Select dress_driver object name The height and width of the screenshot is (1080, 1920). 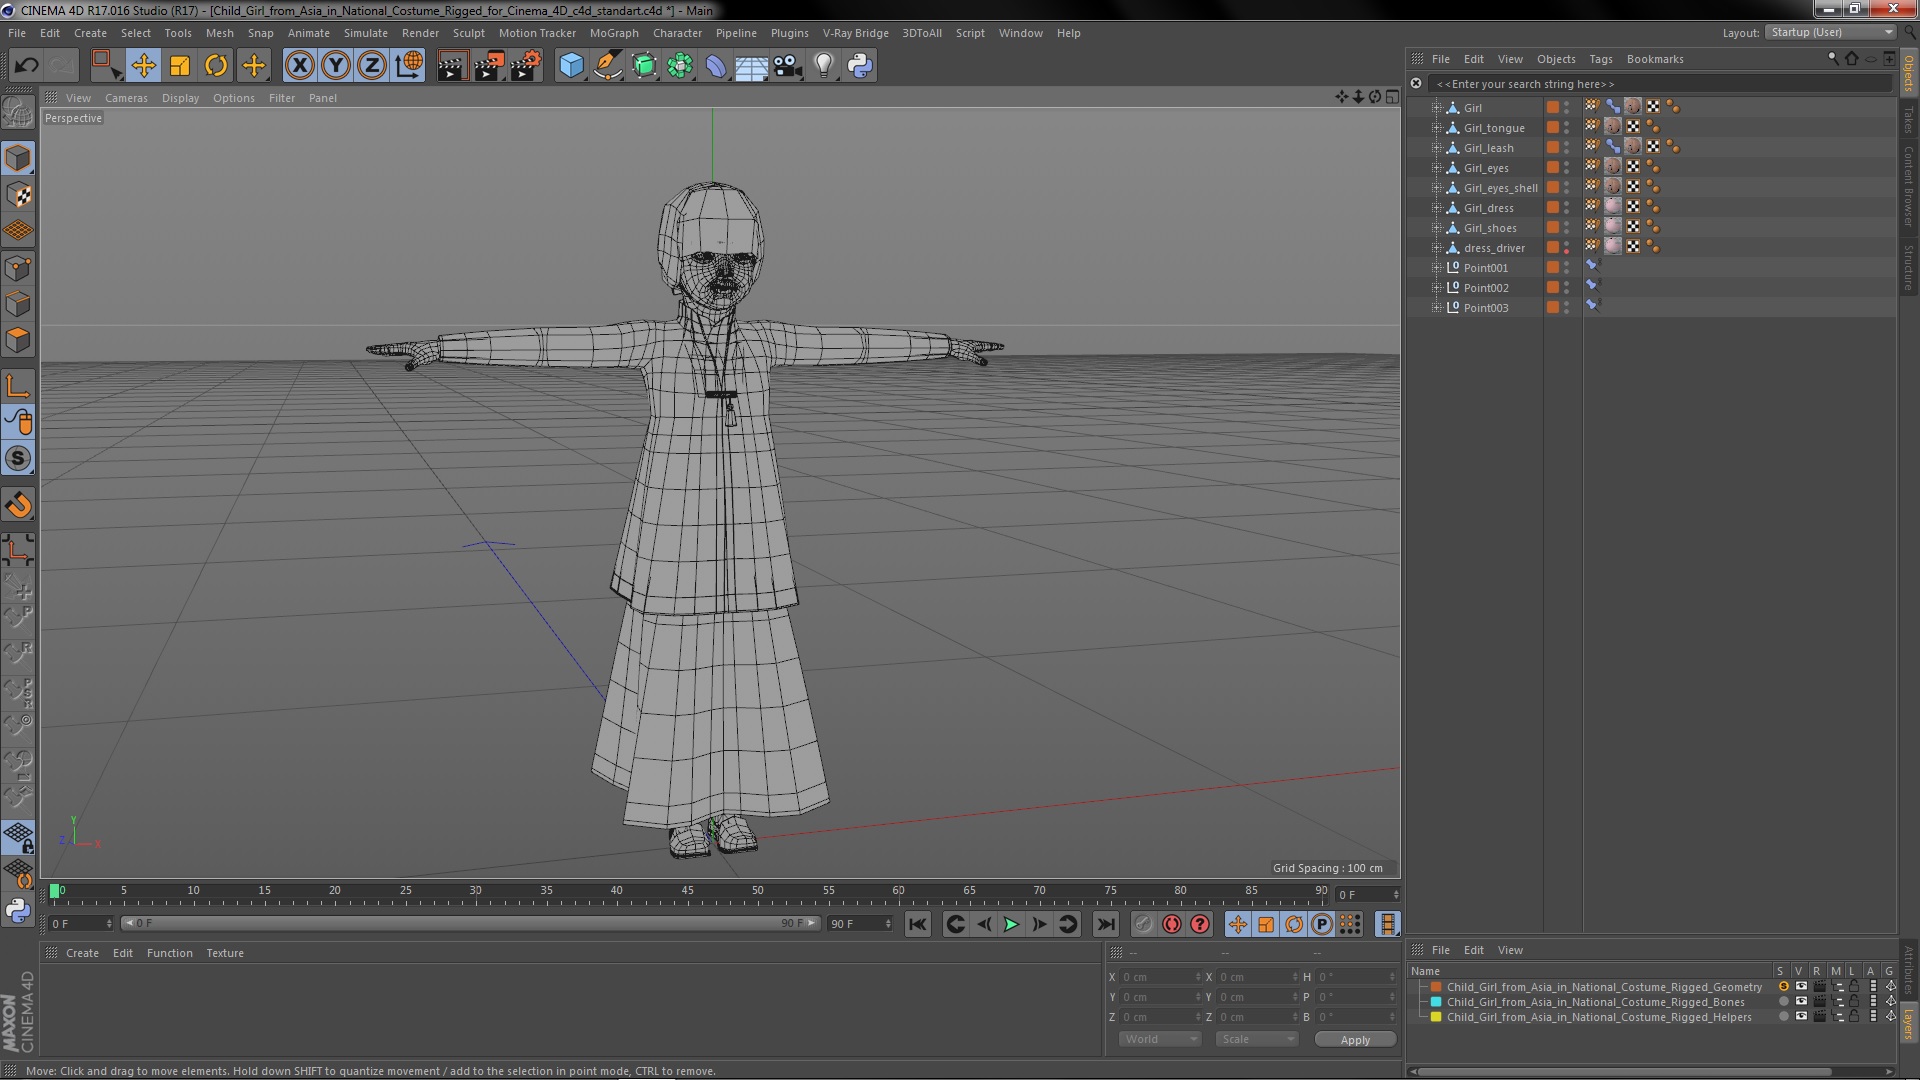(1494, 248)
